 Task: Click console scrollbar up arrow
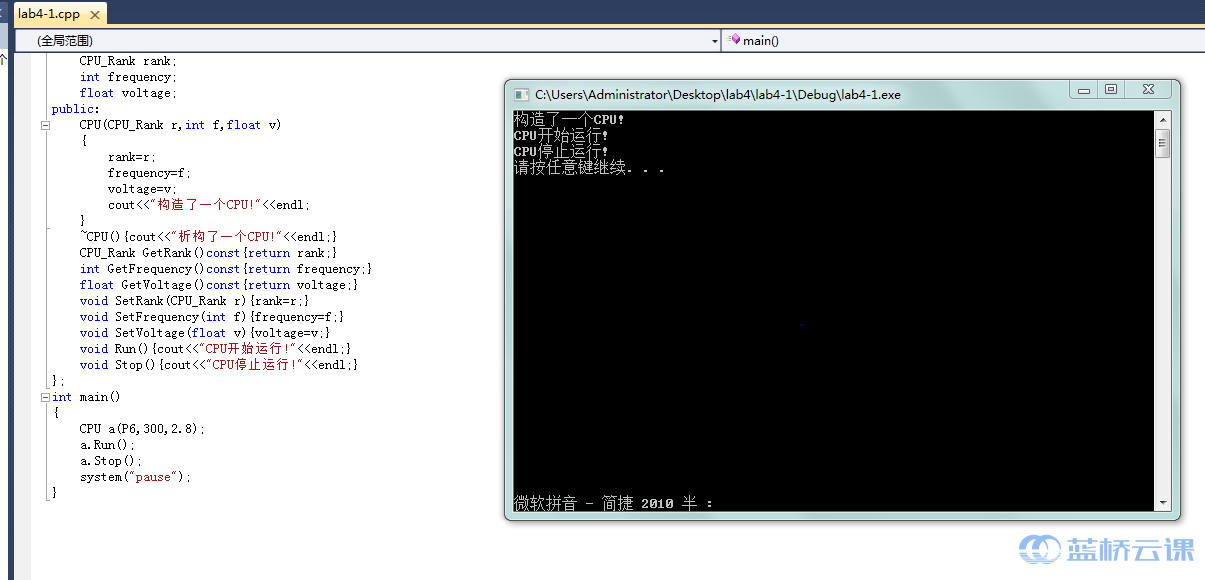pos(1163,118)
